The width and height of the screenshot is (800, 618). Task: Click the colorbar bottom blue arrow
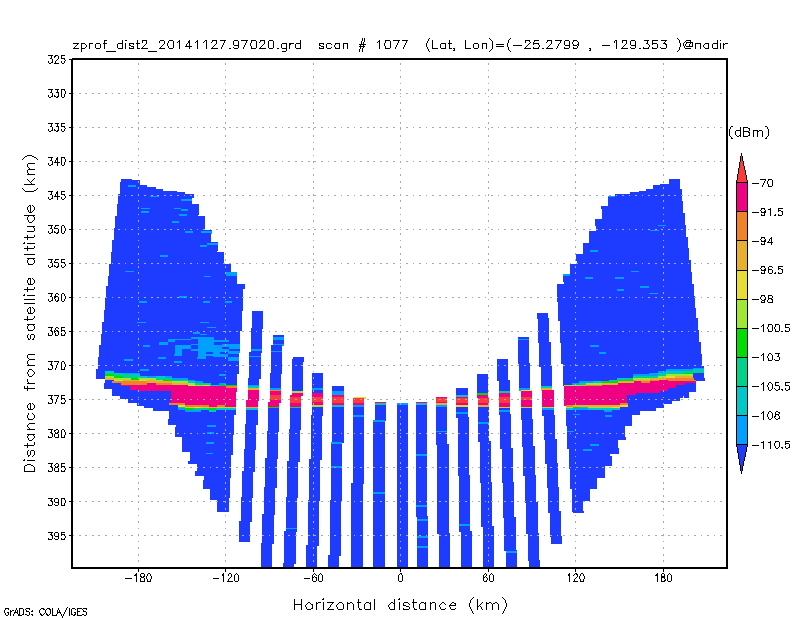742,459
